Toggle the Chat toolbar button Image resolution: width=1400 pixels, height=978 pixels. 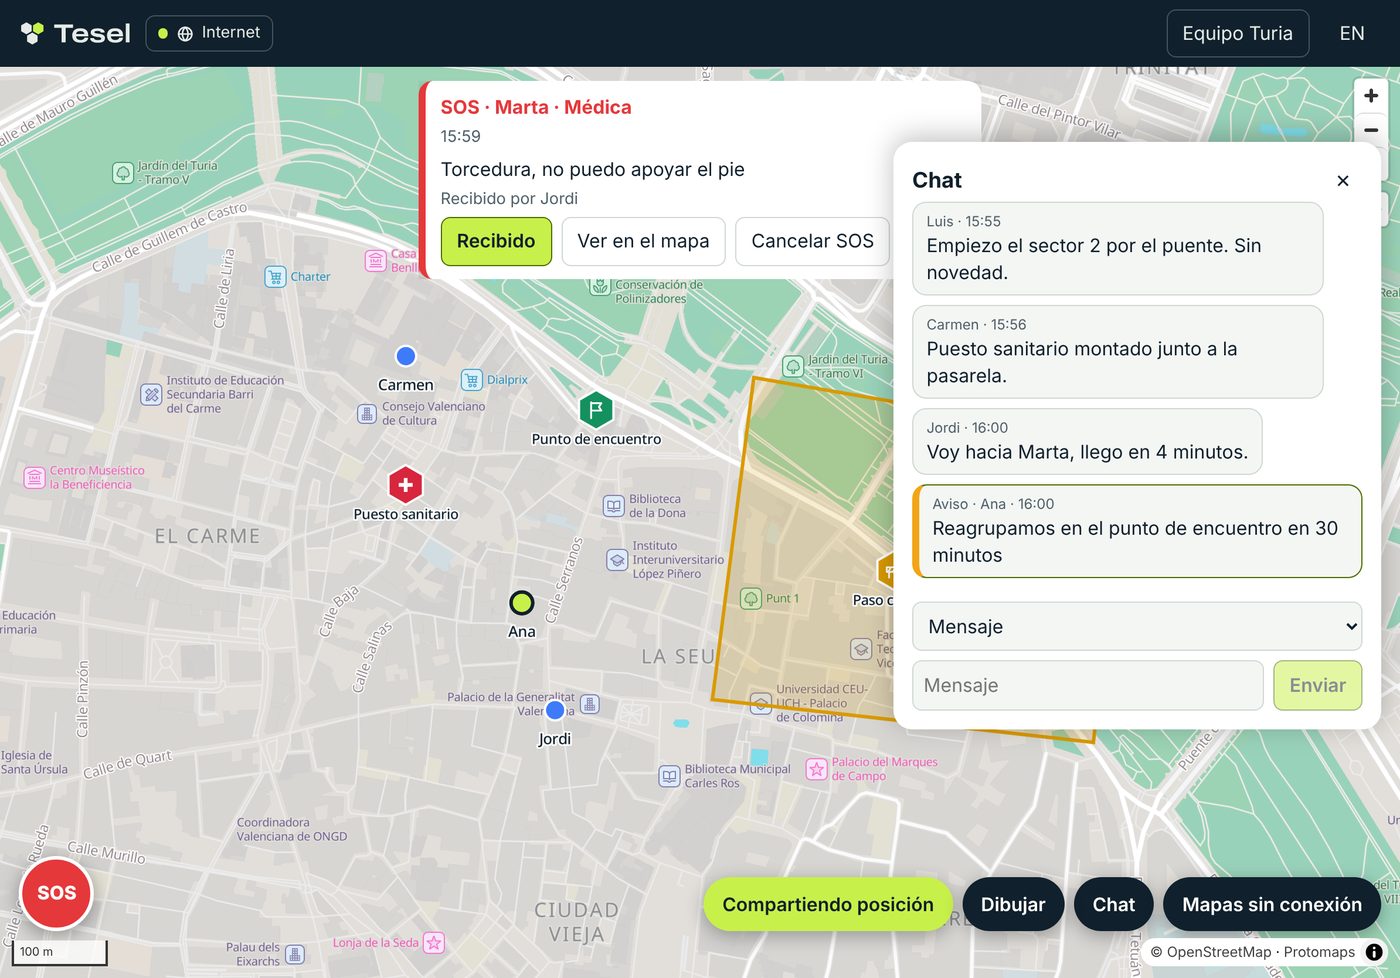(1114, 904)
